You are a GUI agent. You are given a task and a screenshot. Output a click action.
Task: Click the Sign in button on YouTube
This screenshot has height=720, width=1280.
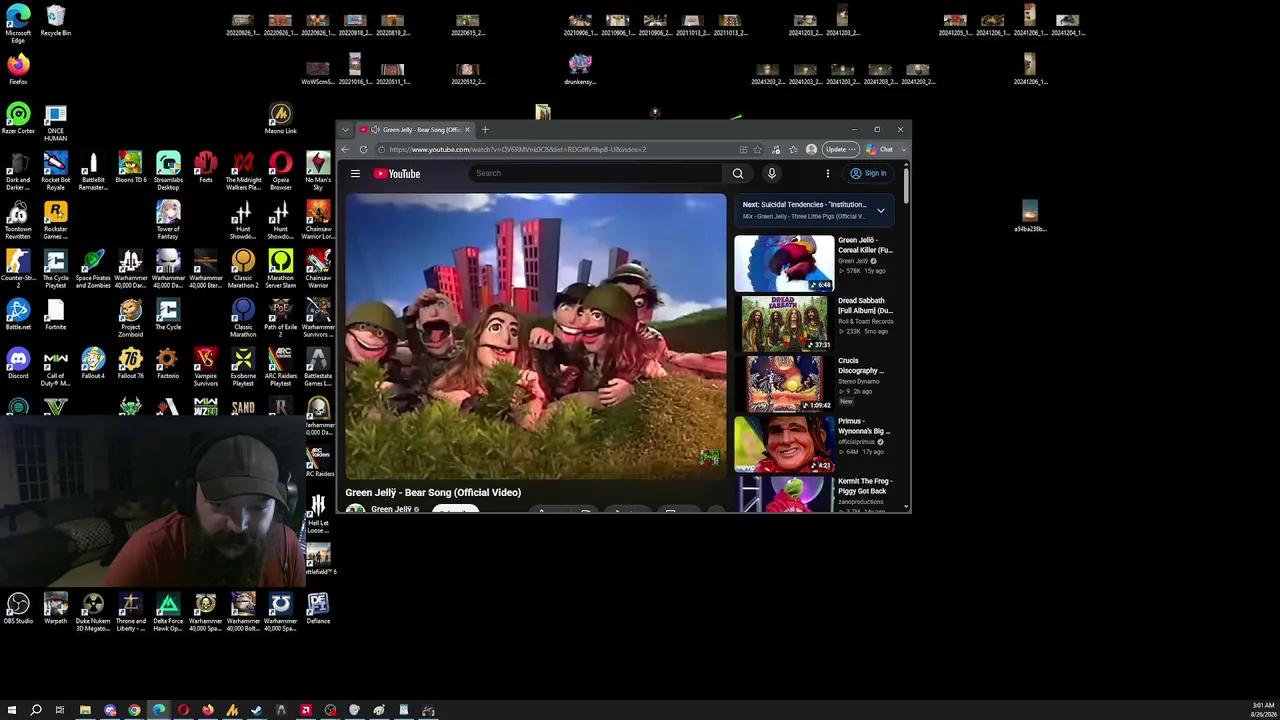[868, 174]
